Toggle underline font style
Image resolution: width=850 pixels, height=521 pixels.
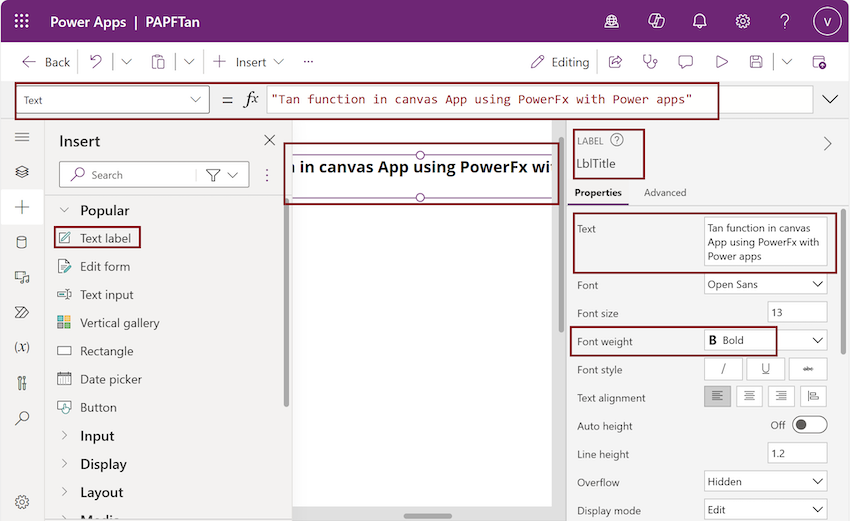(765, 369)
